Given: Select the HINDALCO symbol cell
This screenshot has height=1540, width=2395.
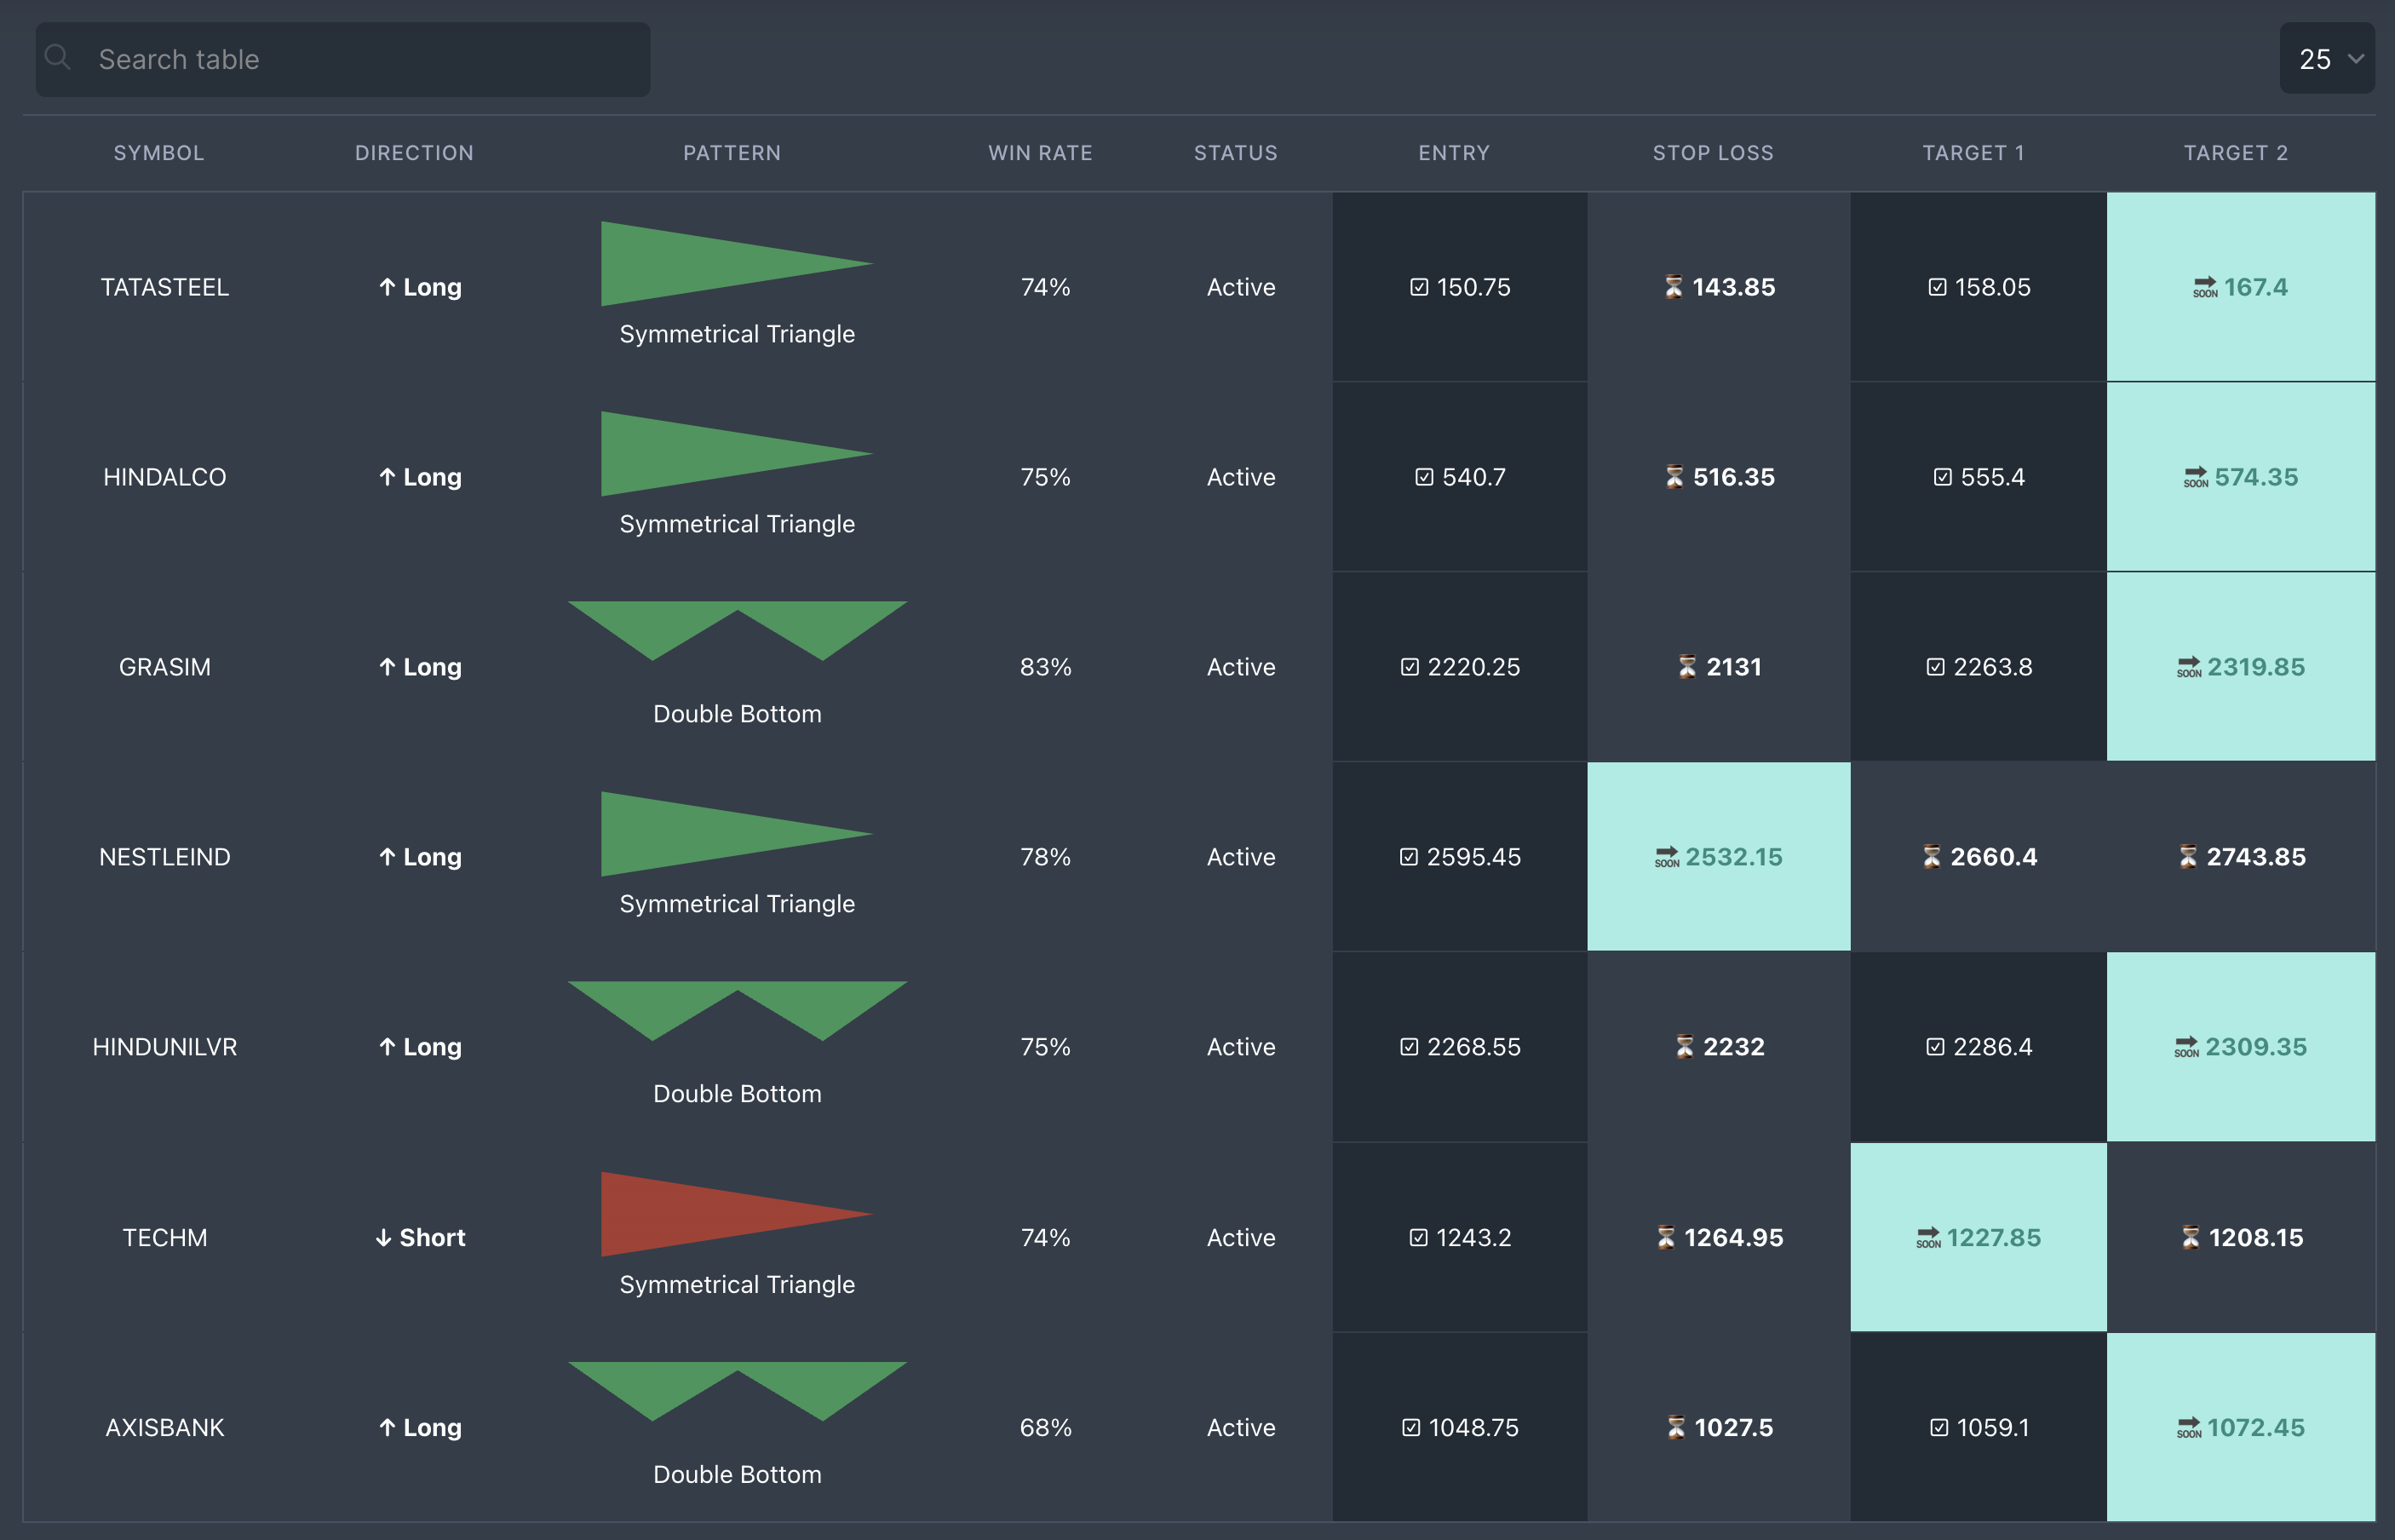Looking at the screenshot, I should click(165, 477).
